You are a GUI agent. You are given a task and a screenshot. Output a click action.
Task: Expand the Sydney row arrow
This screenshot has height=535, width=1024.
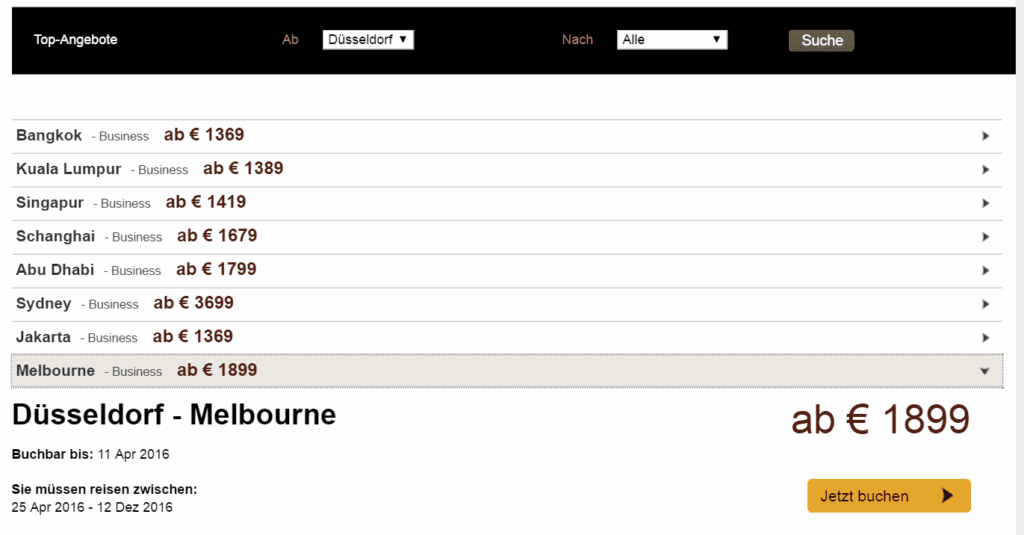click(985, 304)
